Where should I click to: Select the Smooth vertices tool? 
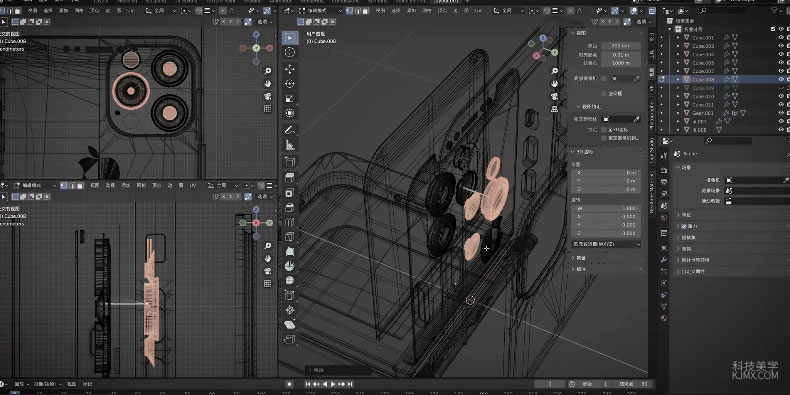click(x=290, y=280)
